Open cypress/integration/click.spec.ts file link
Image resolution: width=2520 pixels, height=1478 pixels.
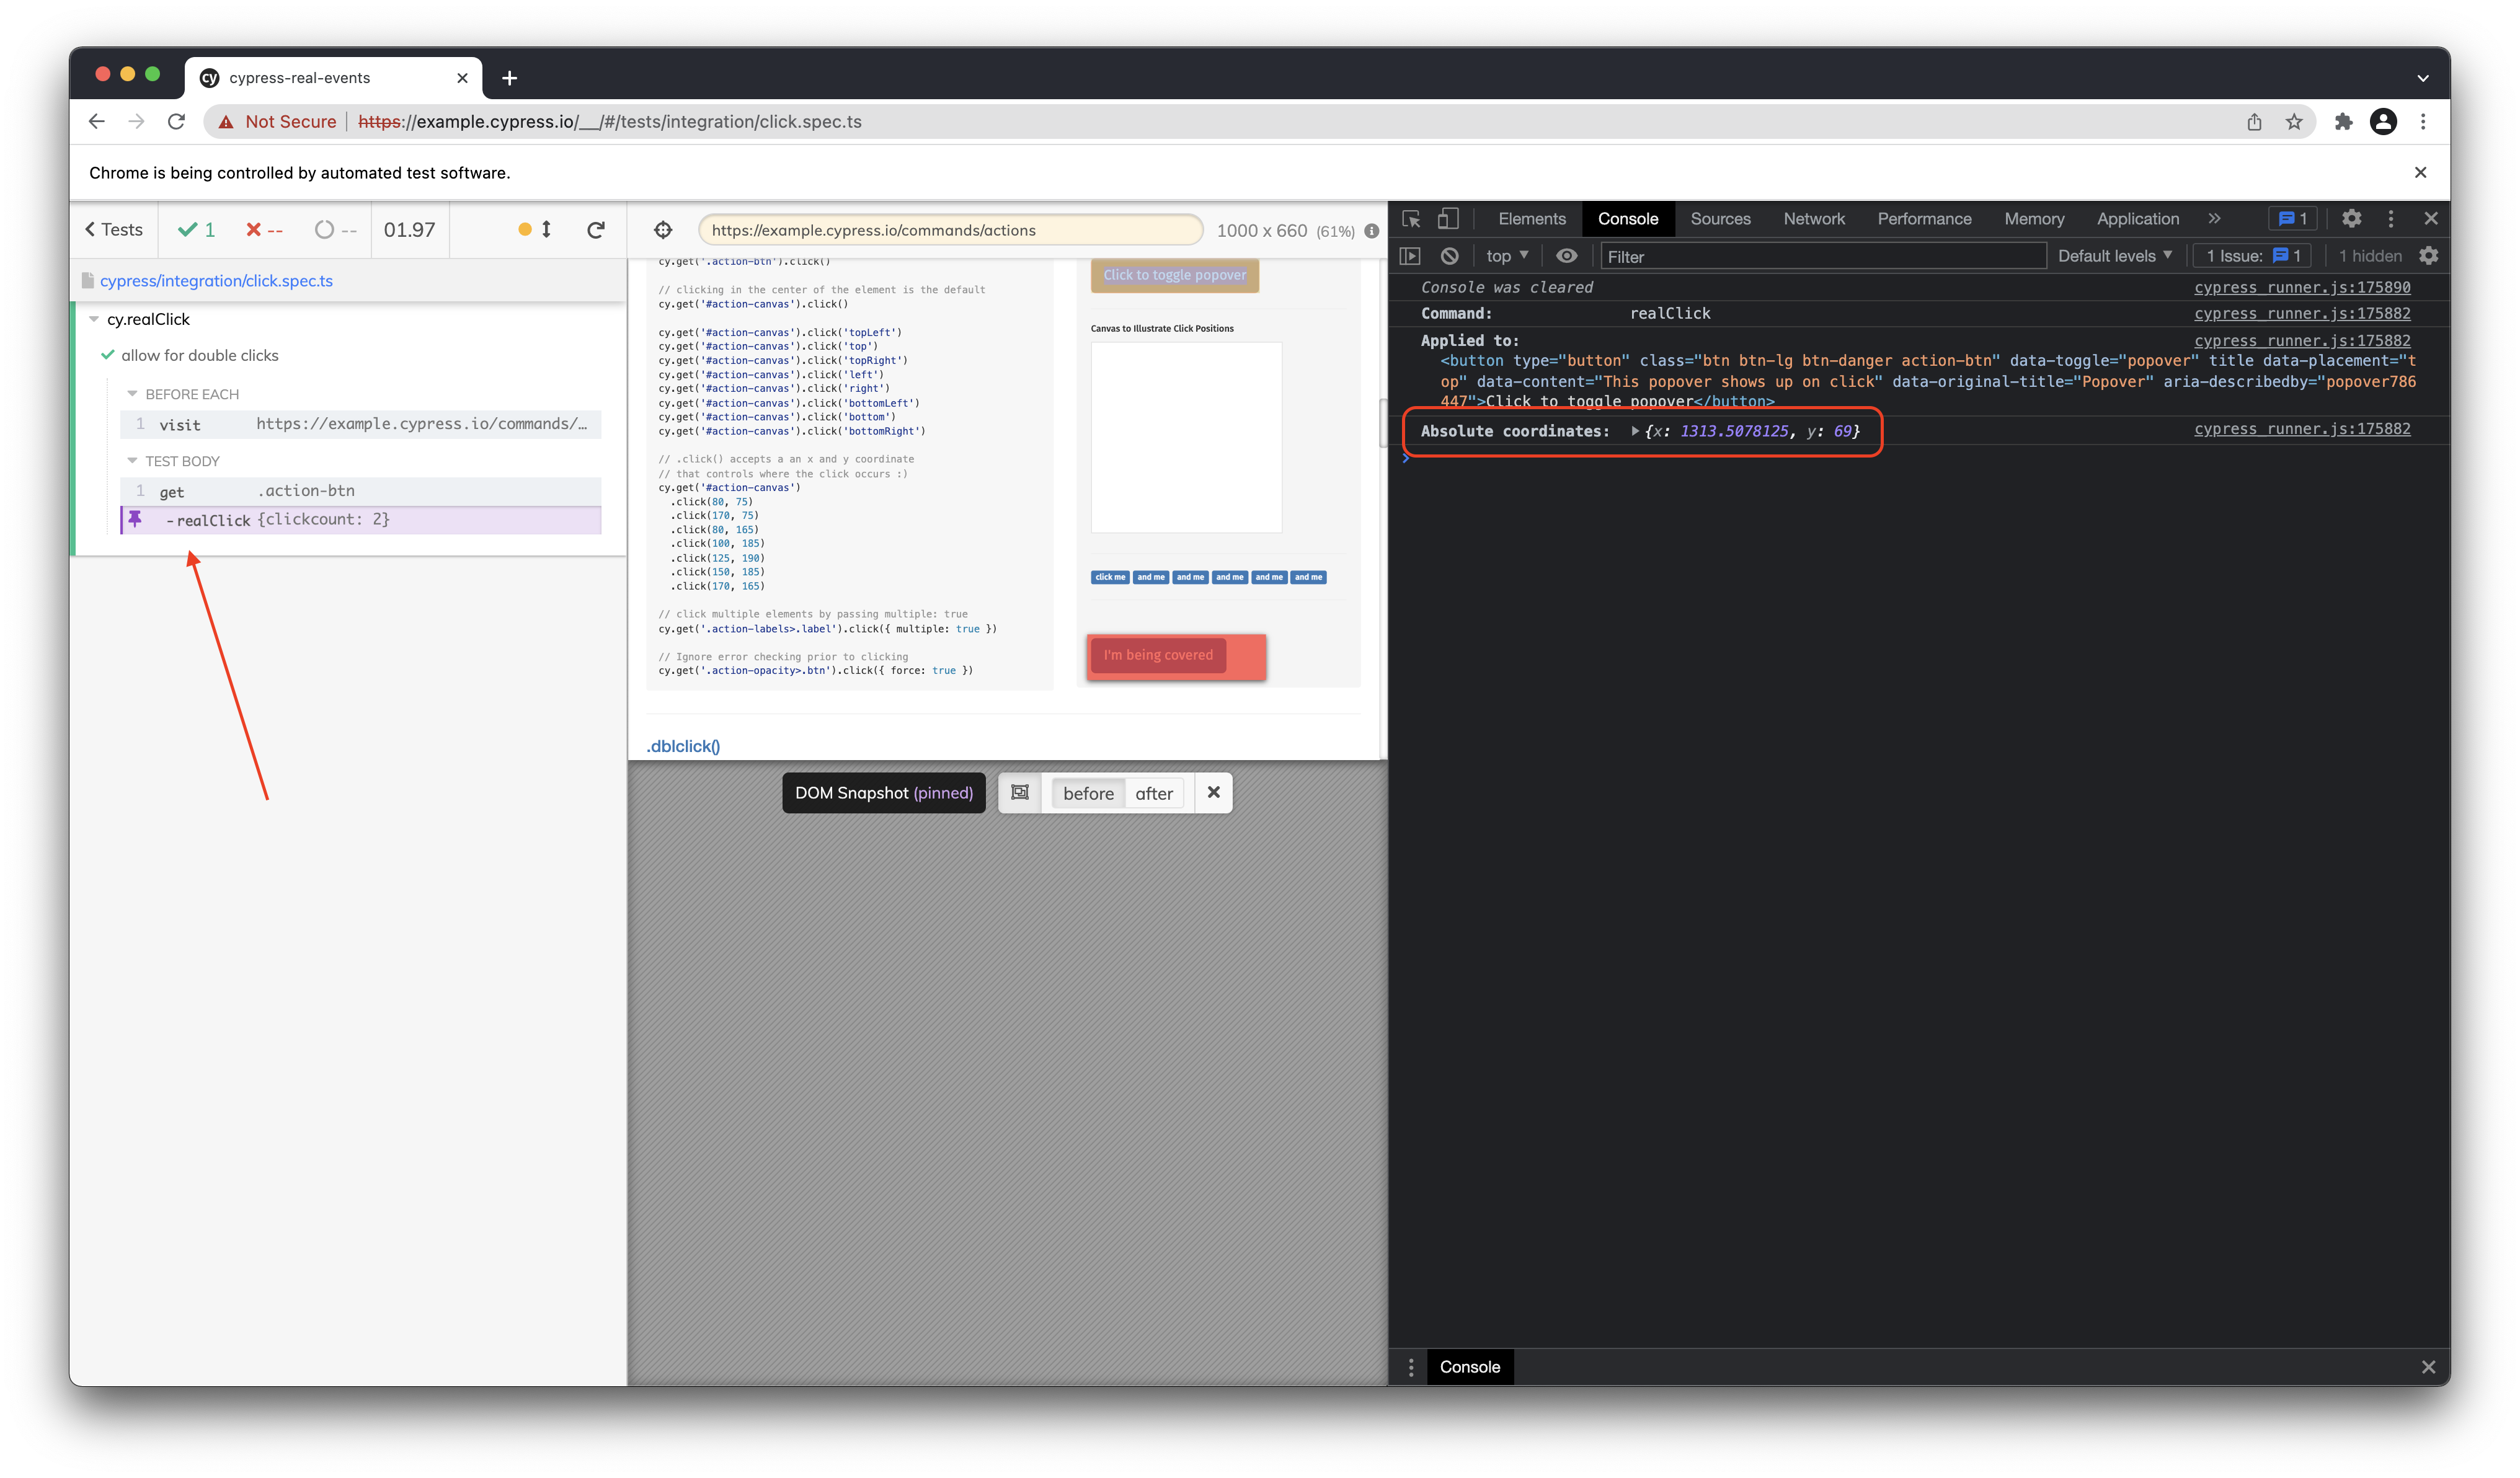[216, 281]
